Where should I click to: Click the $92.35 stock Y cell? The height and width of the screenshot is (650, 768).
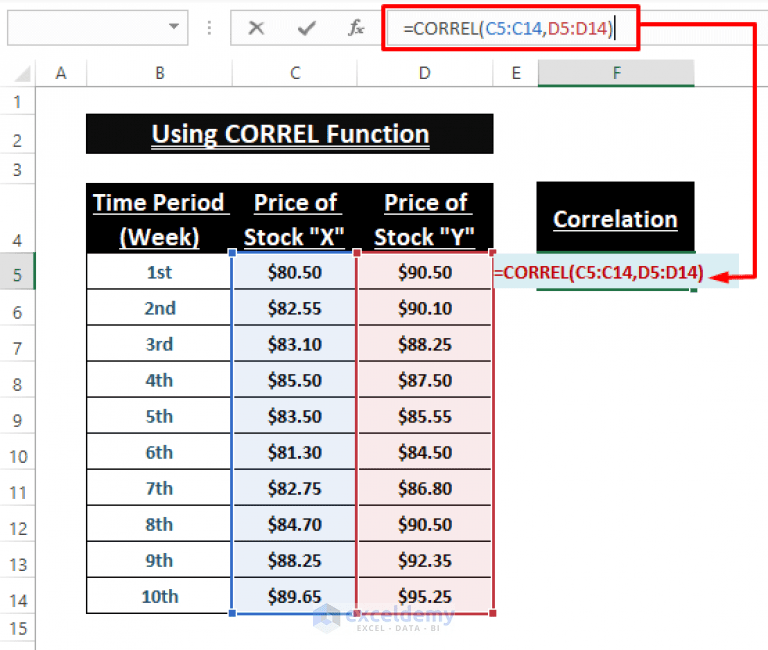coord(425,560)
